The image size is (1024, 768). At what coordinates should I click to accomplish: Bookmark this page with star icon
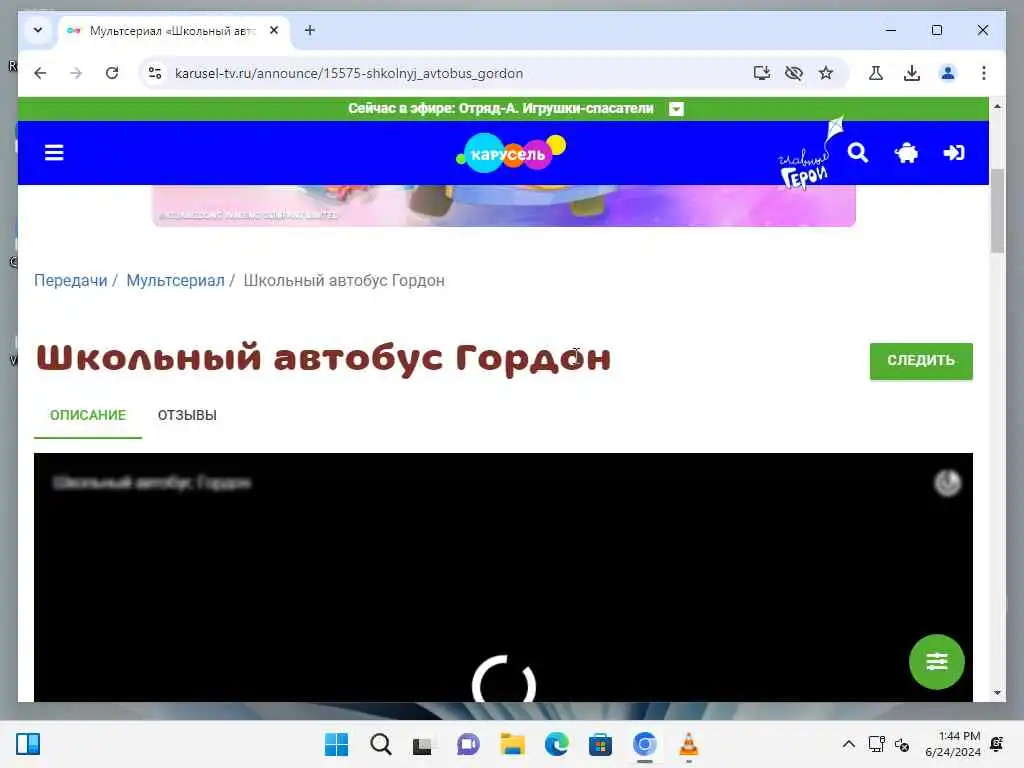pos(825,73)
